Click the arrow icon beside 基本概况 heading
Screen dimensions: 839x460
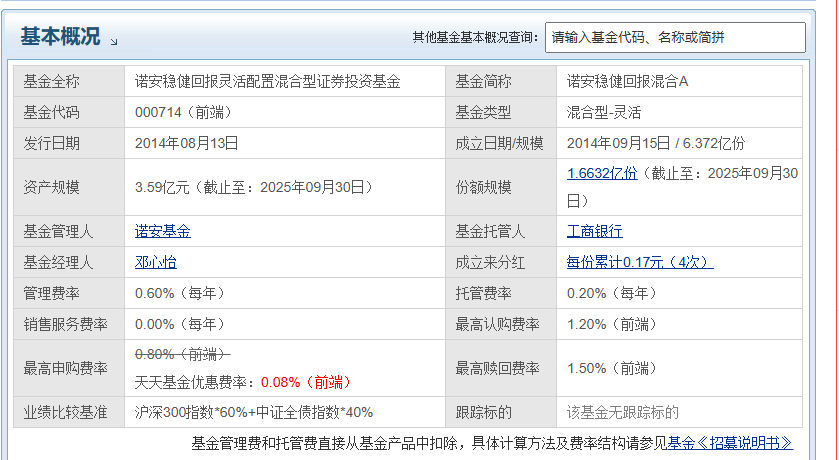point(114,41)
